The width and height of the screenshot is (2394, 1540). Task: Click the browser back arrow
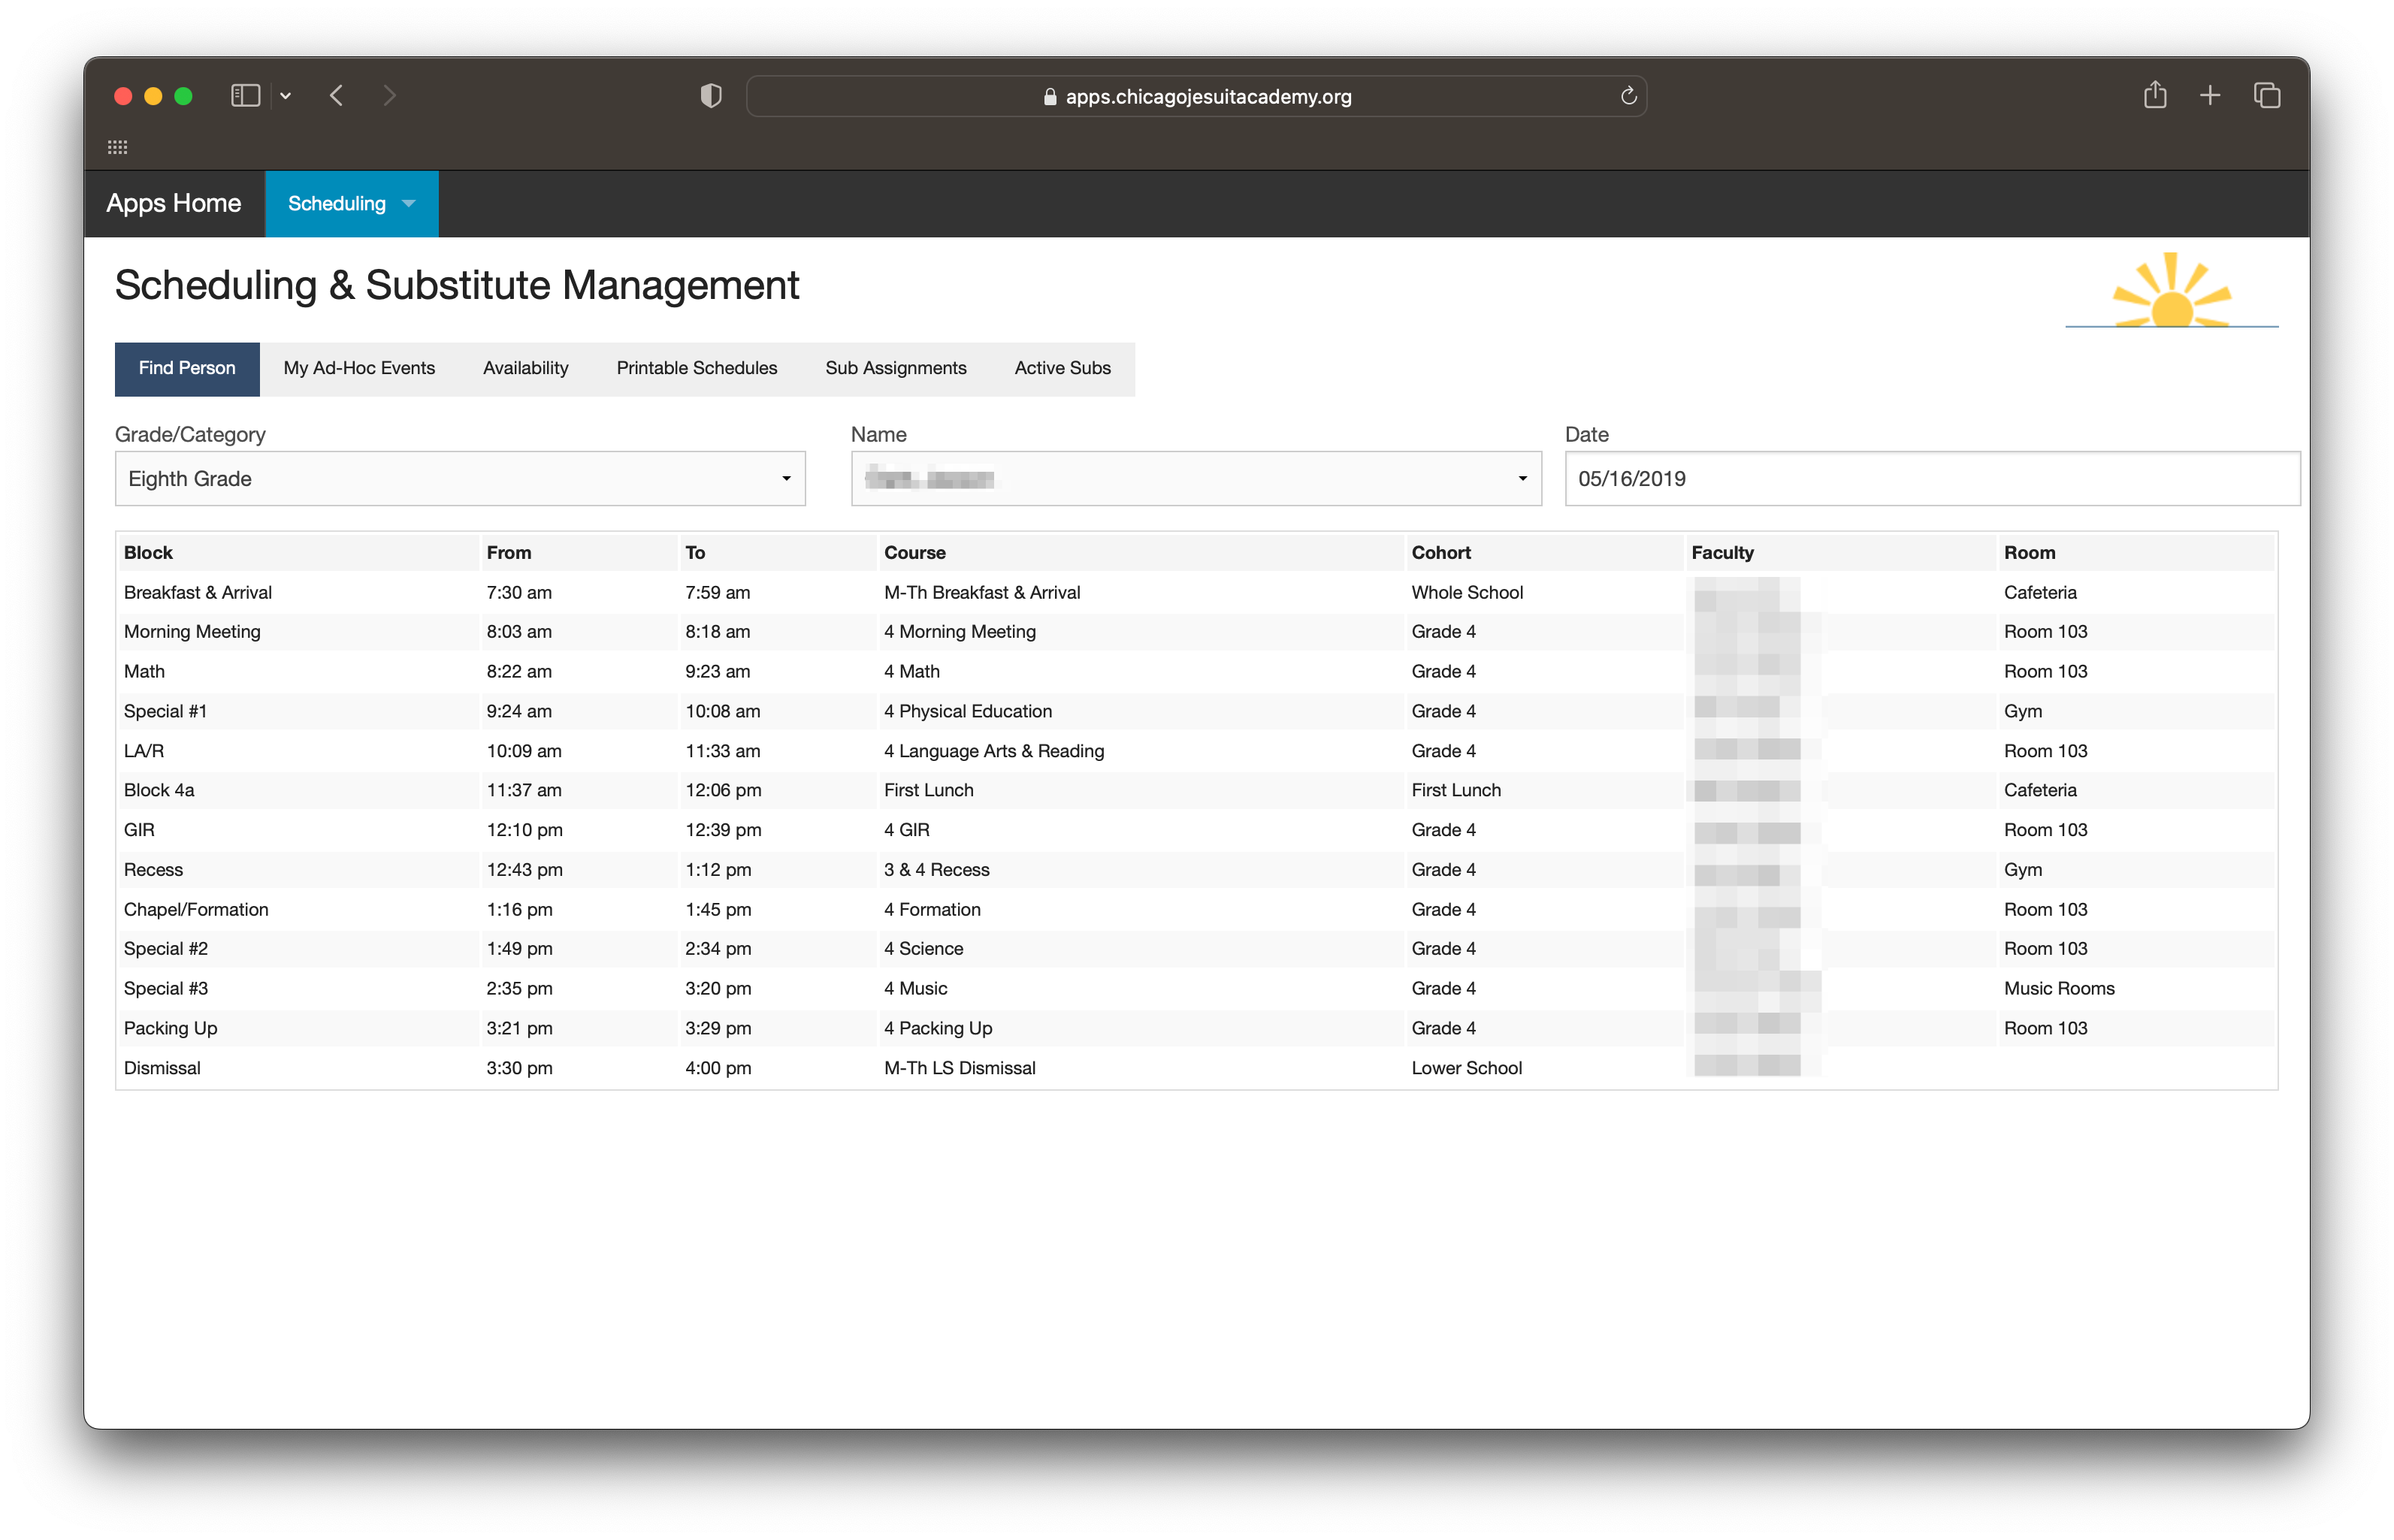(x=337, y=96)
